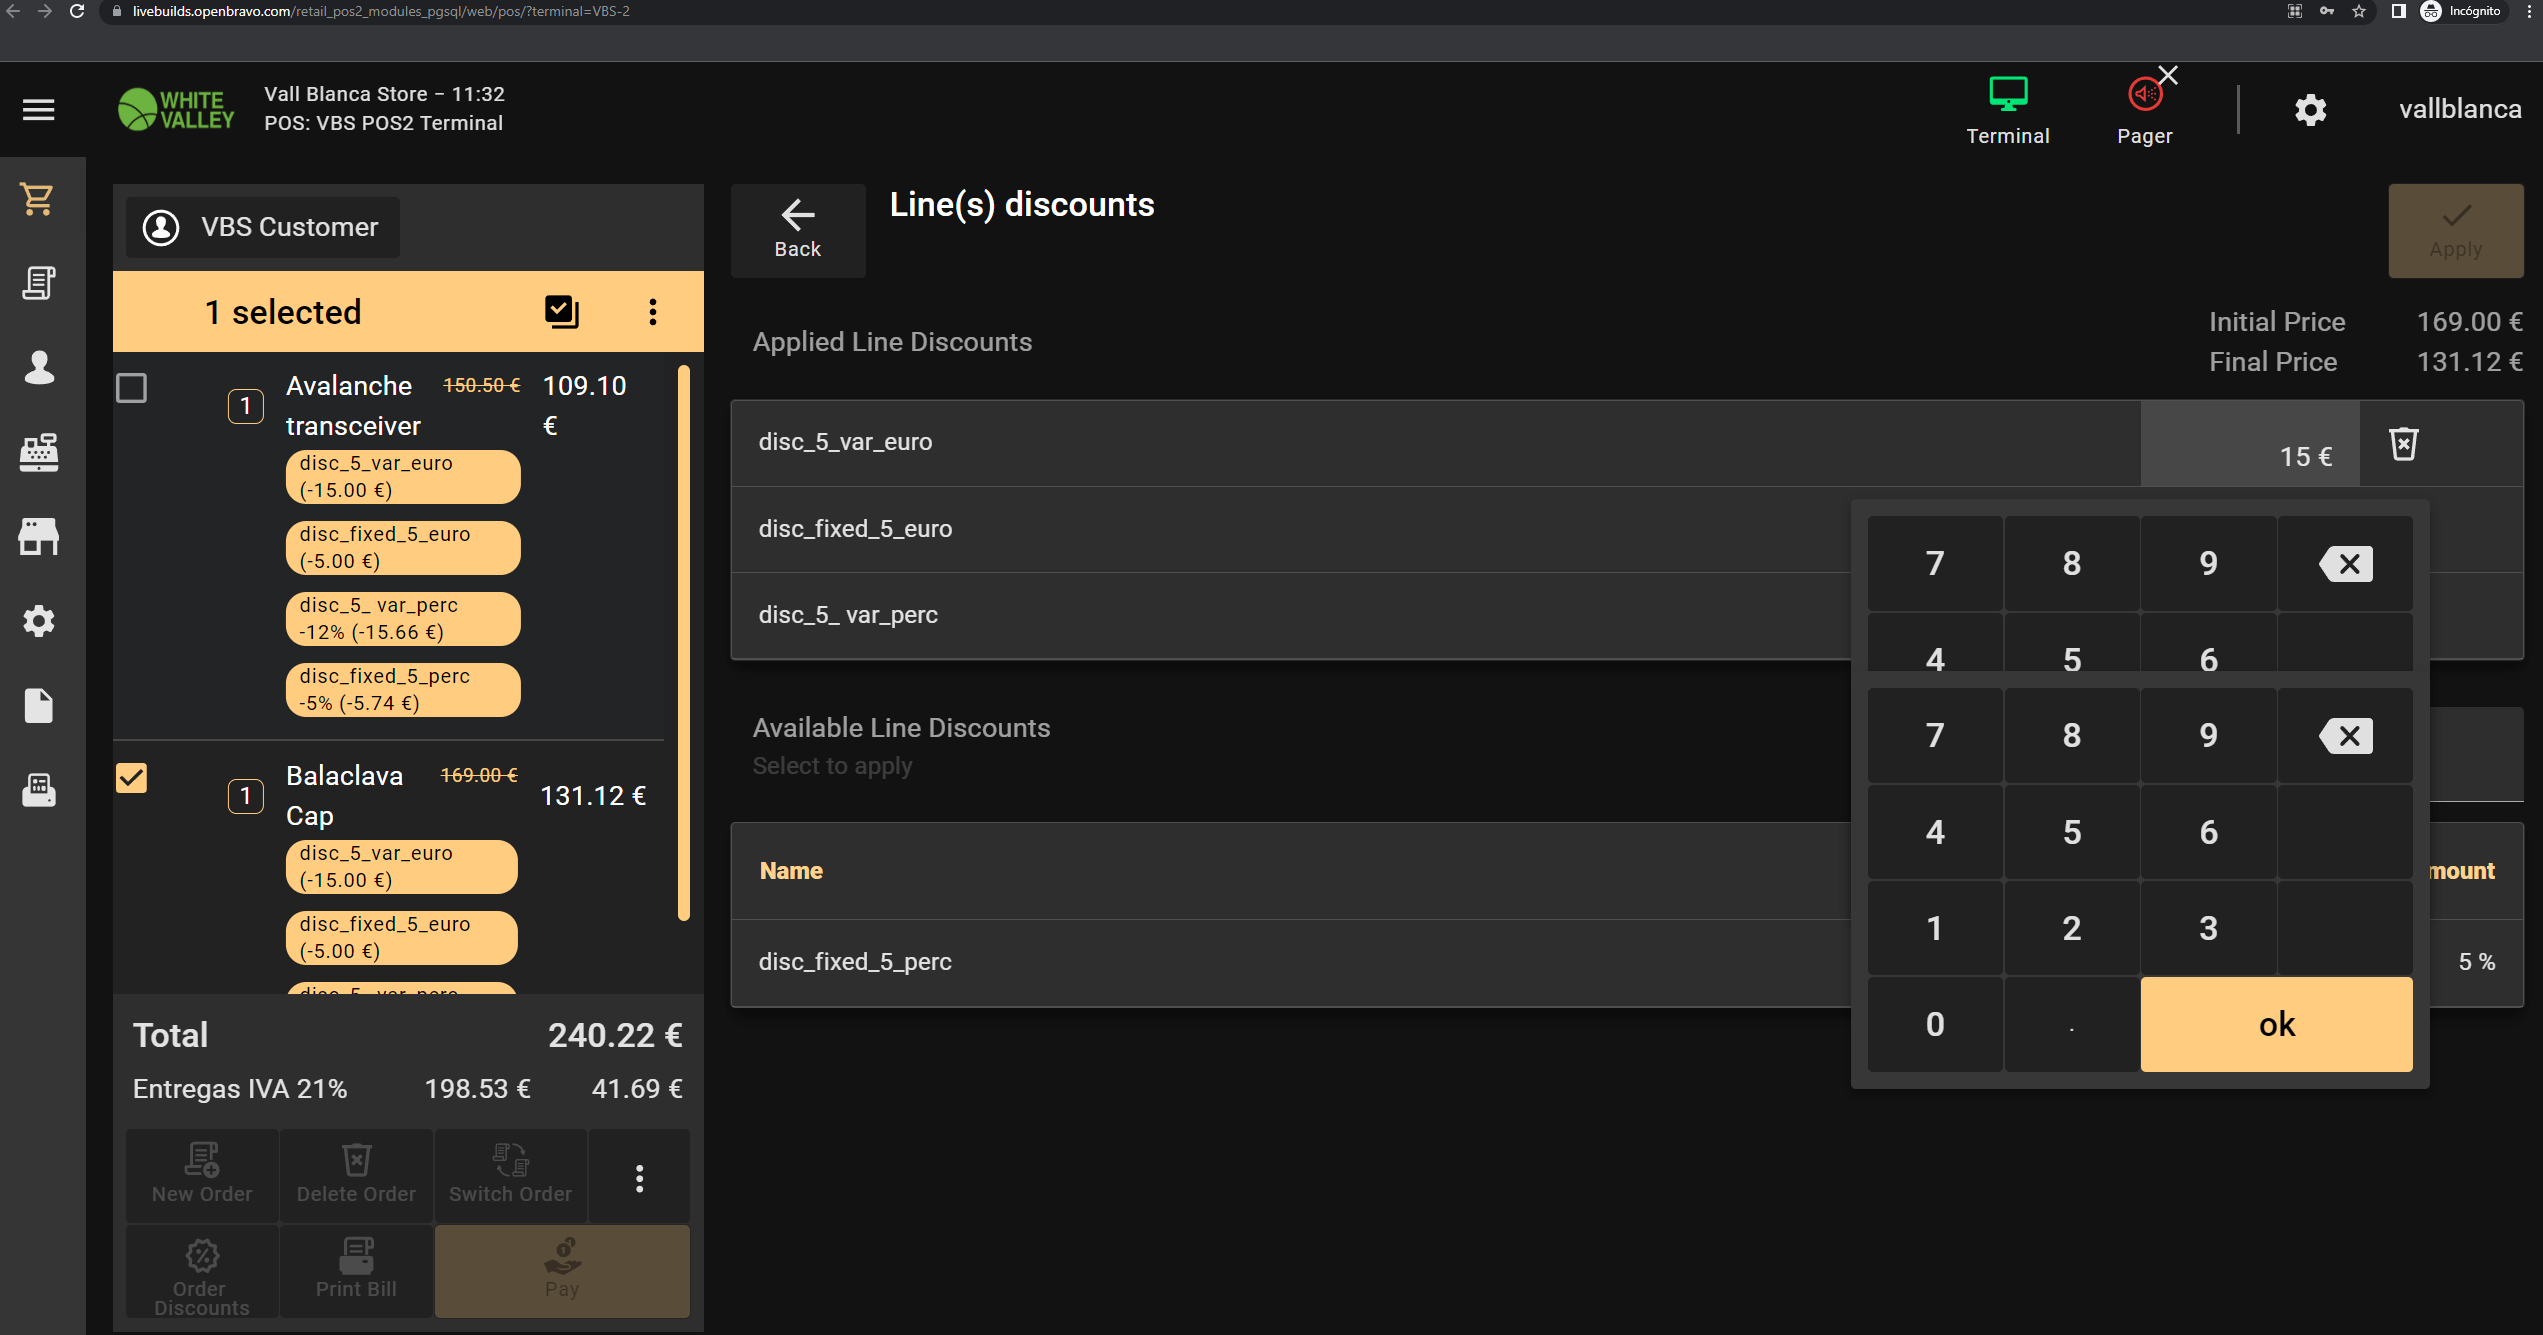Check the Avalanche transceiver line checkbox
Screen dimensions: 2543x1335
click(132, 388)
